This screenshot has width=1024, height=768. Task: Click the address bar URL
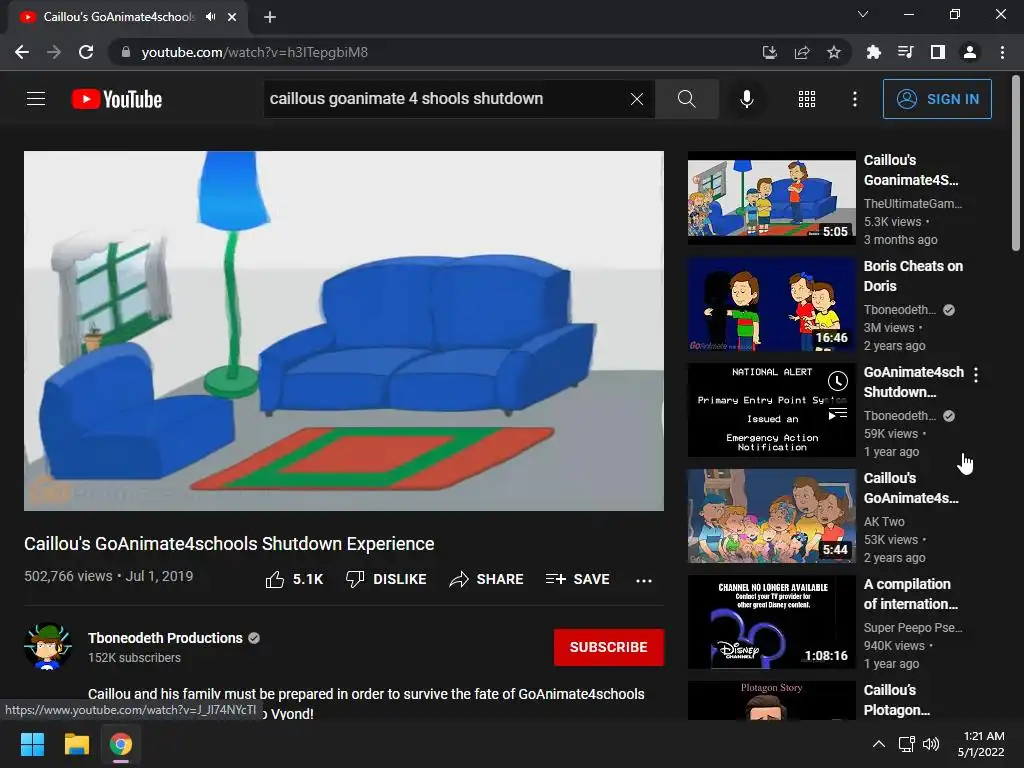255,52
